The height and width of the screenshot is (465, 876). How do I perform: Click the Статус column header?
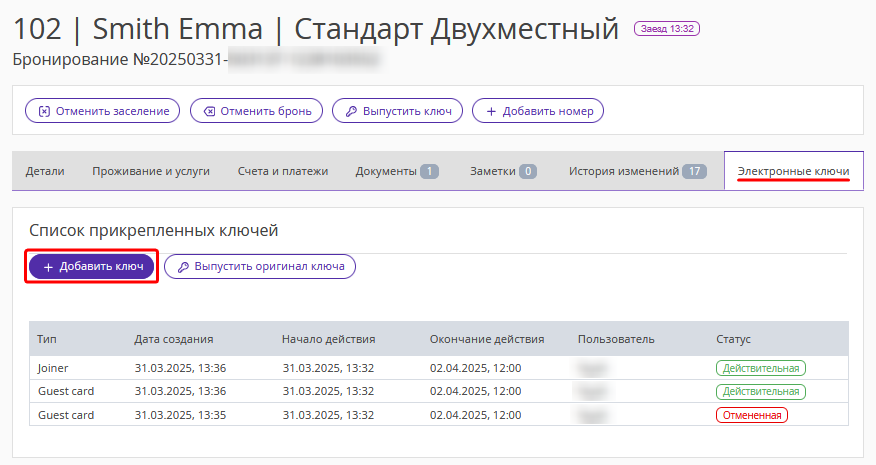[x=733, y=339]
